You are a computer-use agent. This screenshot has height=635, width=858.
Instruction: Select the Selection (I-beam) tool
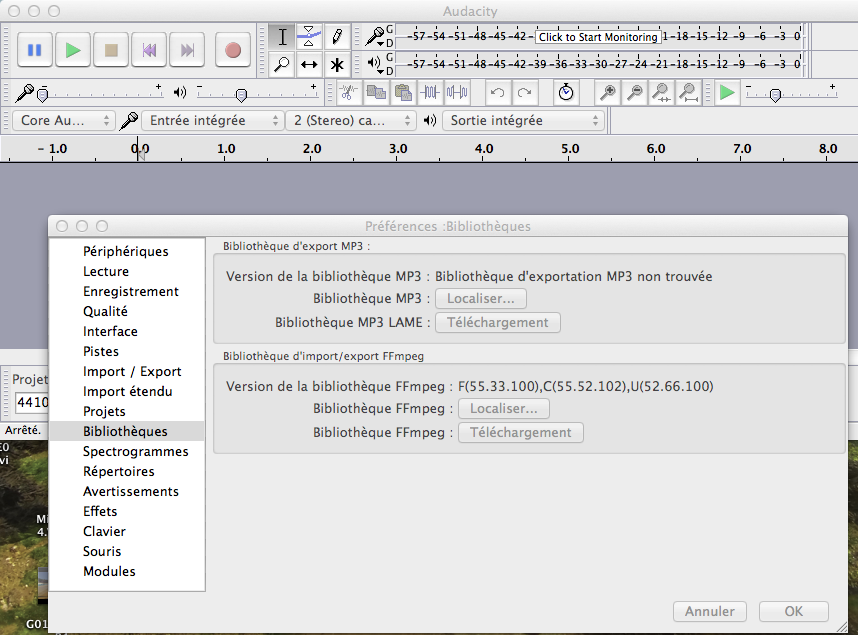(x=282, y=37)
